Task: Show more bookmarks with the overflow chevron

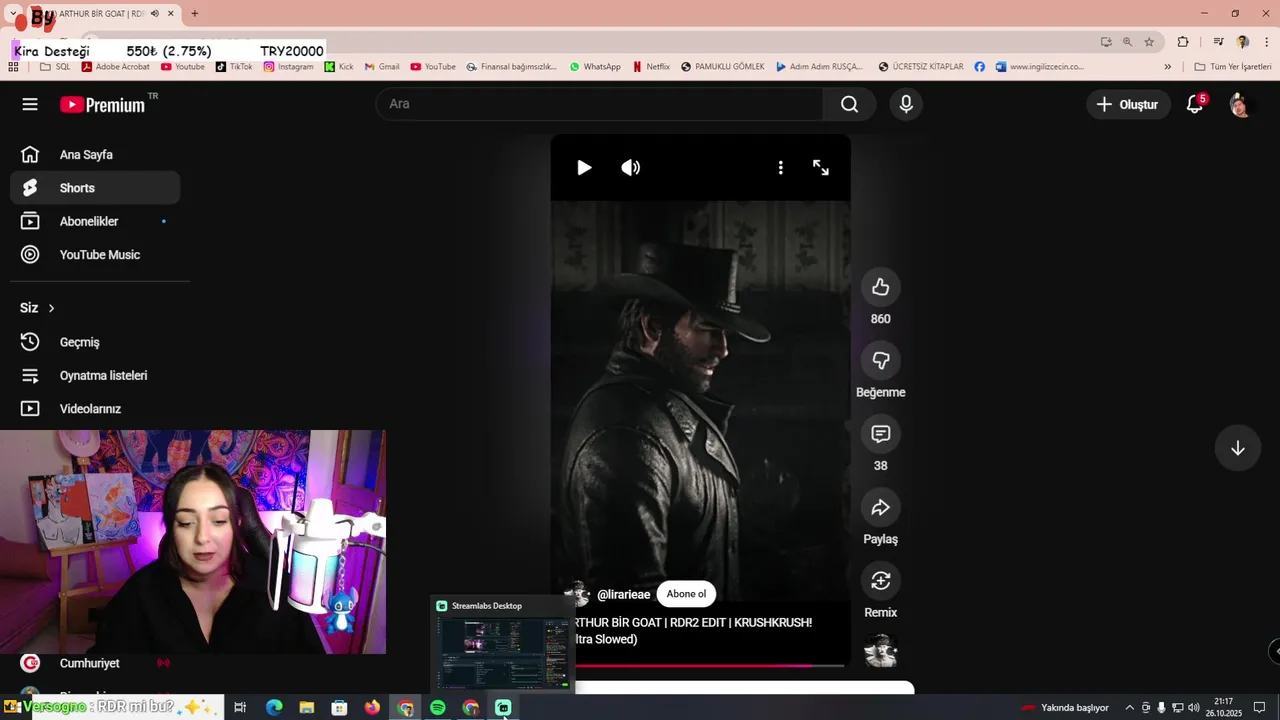Action: tap(1167, 67)
